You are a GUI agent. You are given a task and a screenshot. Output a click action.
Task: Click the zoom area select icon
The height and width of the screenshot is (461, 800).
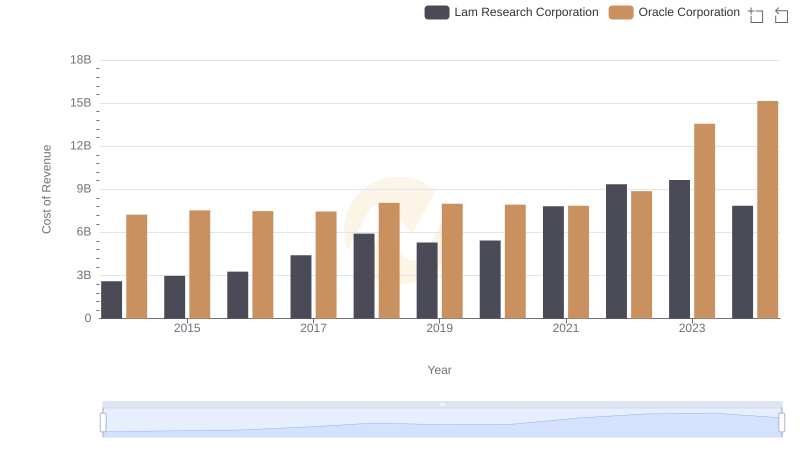[756, 15]
